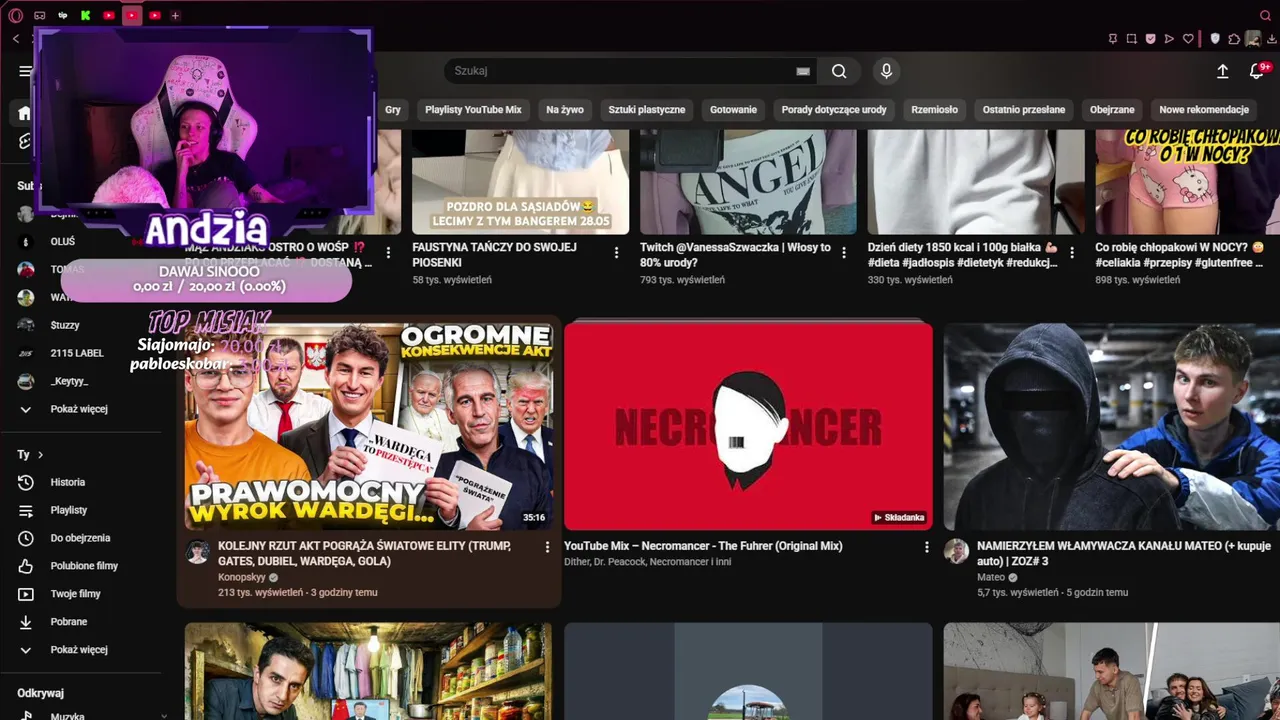The height and width of the screenshot is (720, 1280).
Task: Switch to the tip browser tab
Action: click(63, 15)
